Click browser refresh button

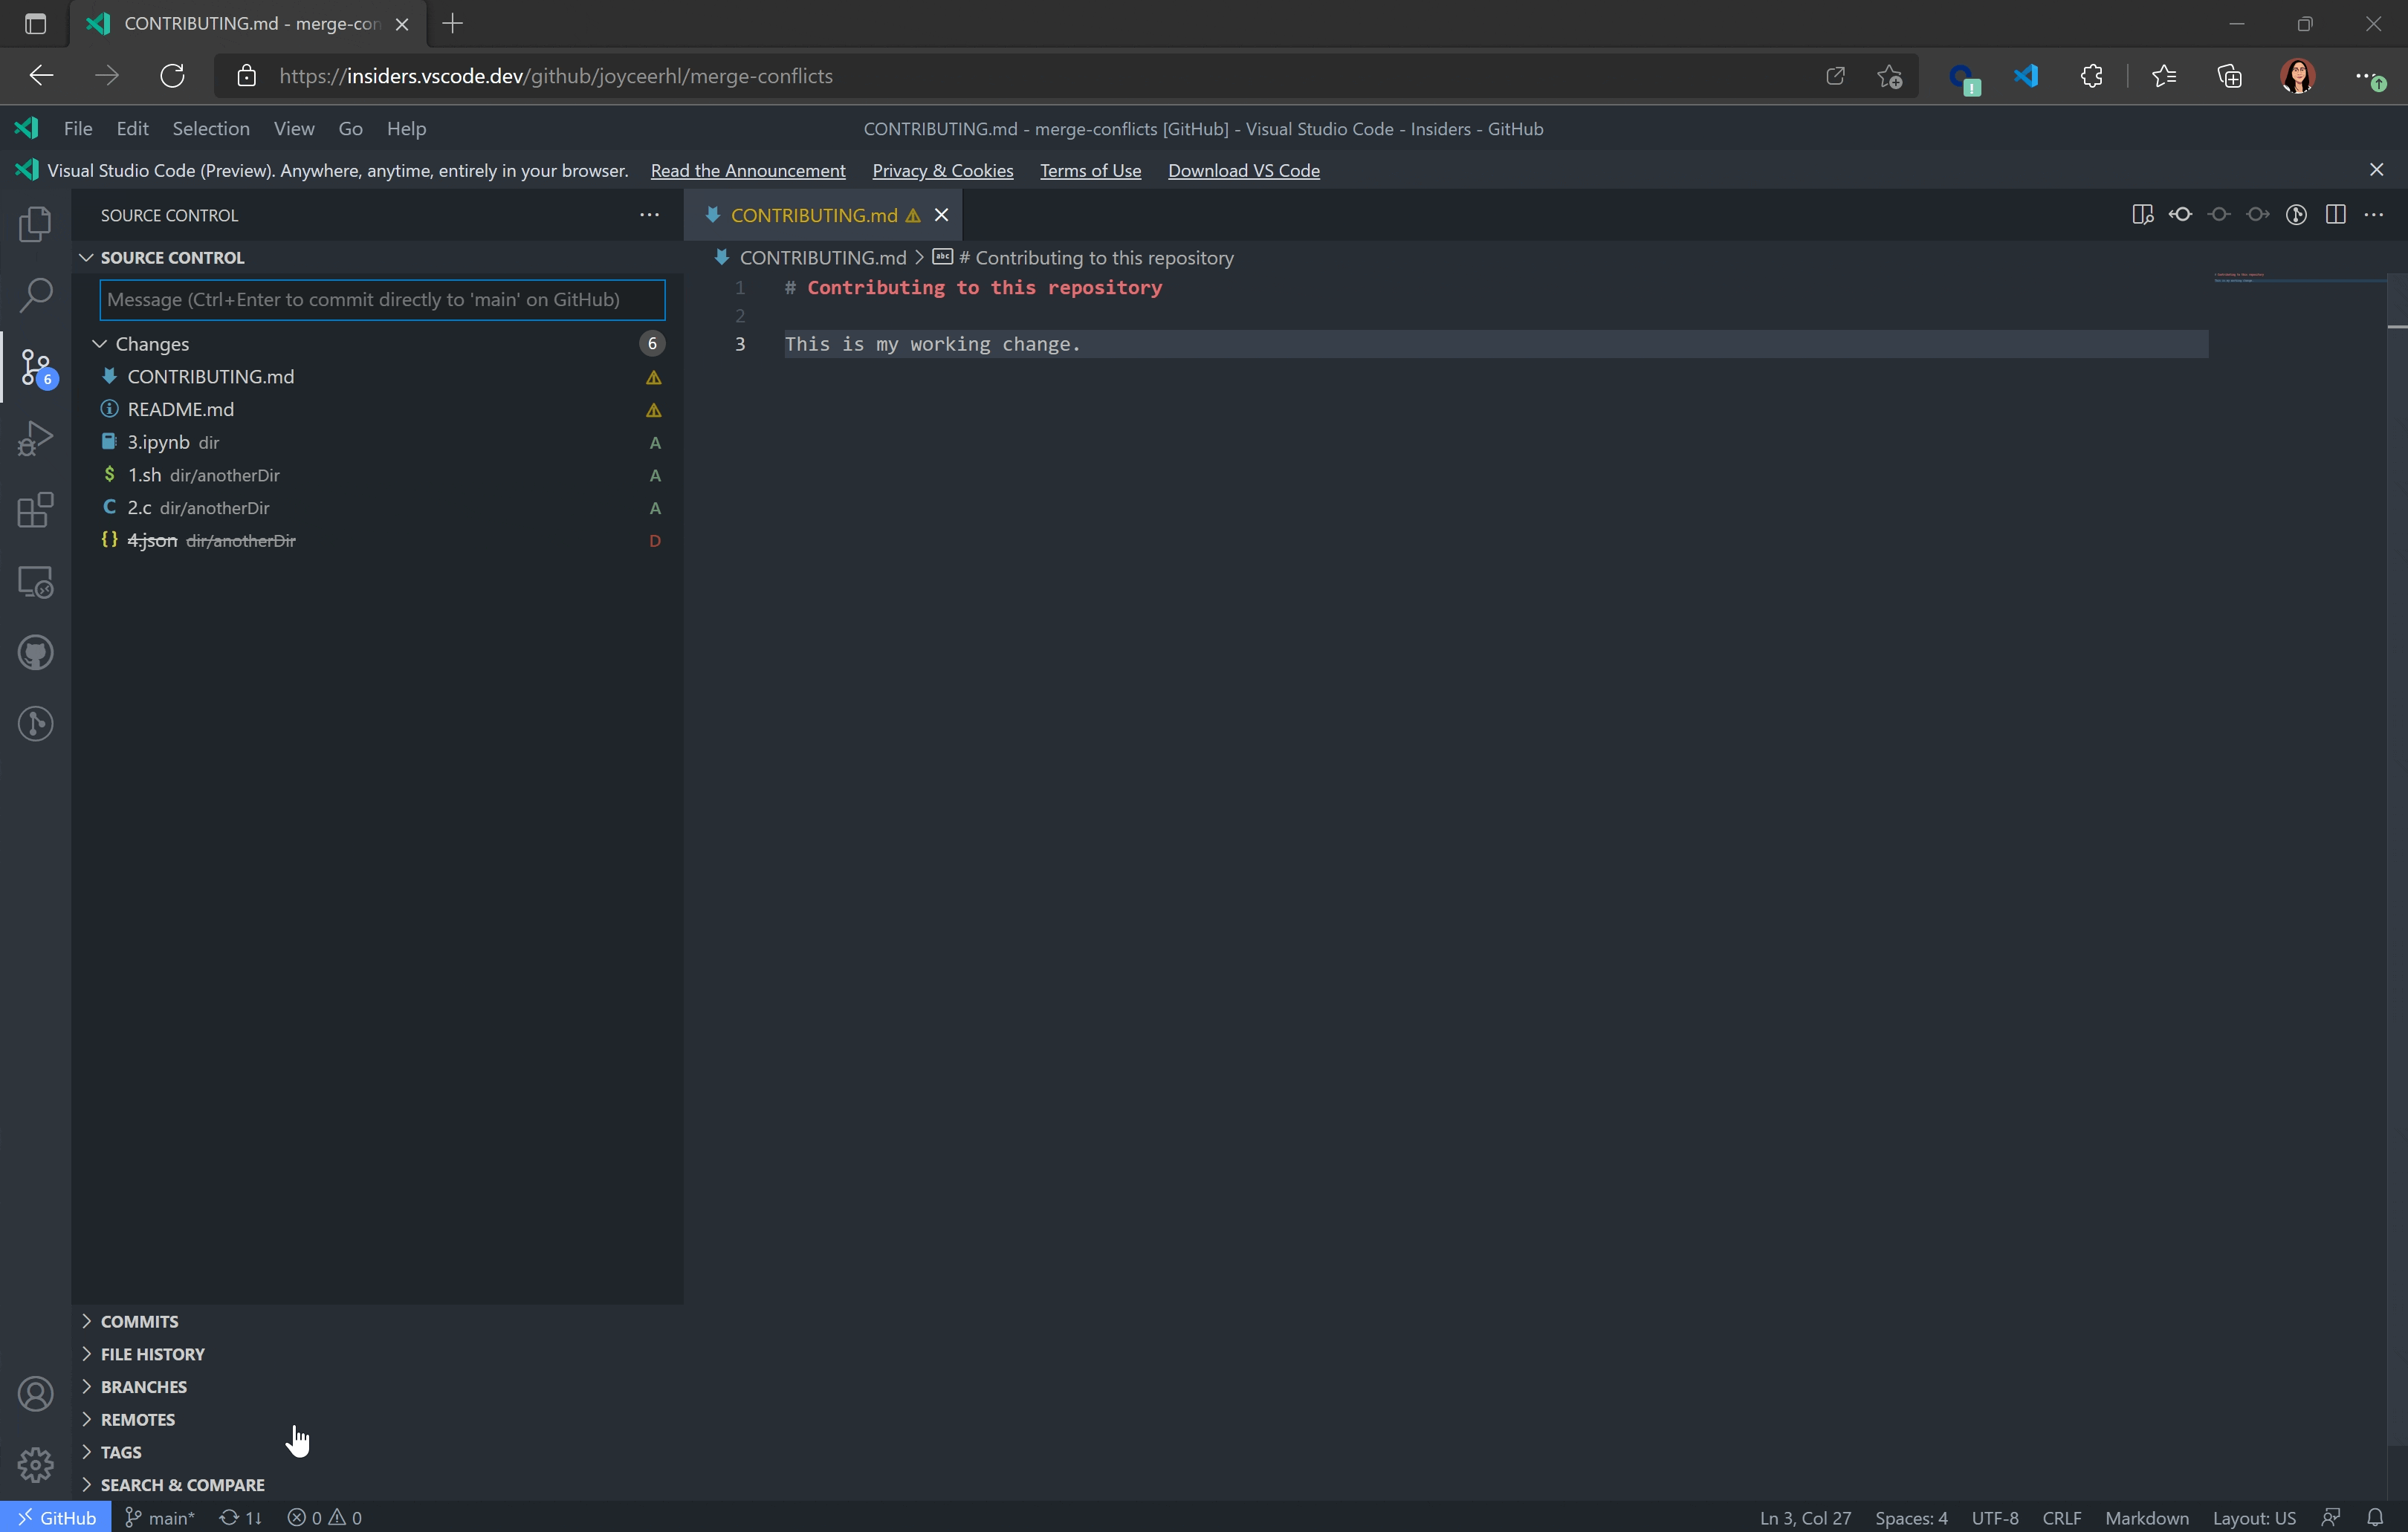[x=172, y=76]
